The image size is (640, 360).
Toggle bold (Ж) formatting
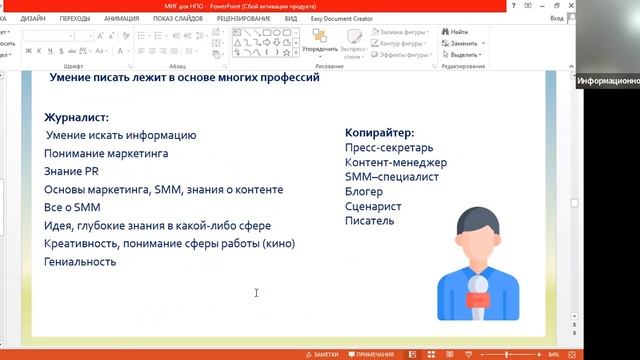point(29,51)
